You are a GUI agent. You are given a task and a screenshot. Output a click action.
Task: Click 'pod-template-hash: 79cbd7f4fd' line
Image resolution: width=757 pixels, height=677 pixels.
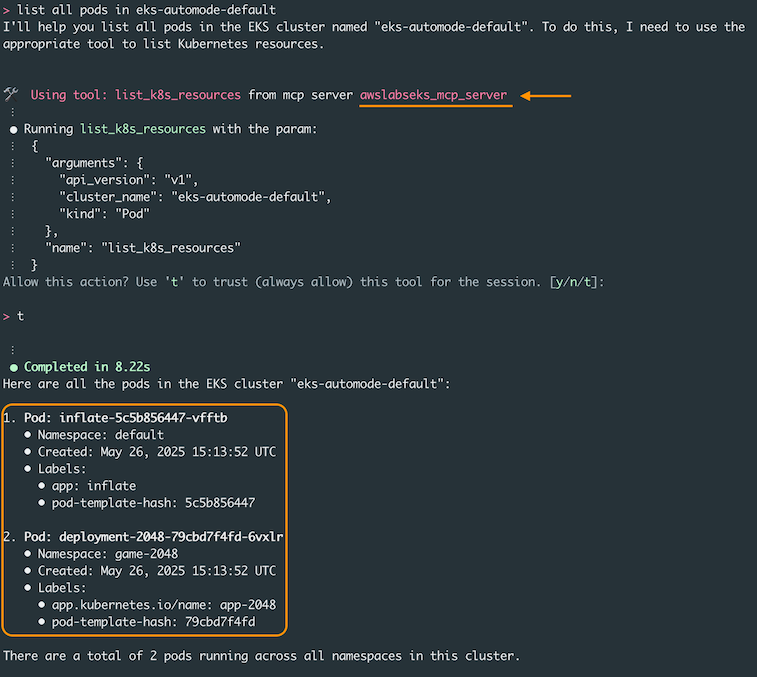coord(154,622)
